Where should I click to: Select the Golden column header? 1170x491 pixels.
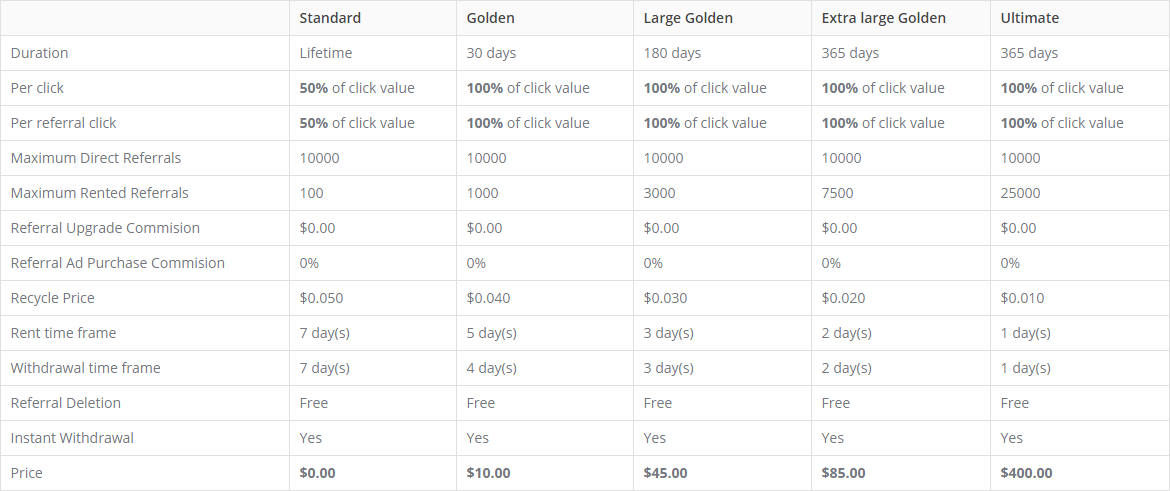490,18
